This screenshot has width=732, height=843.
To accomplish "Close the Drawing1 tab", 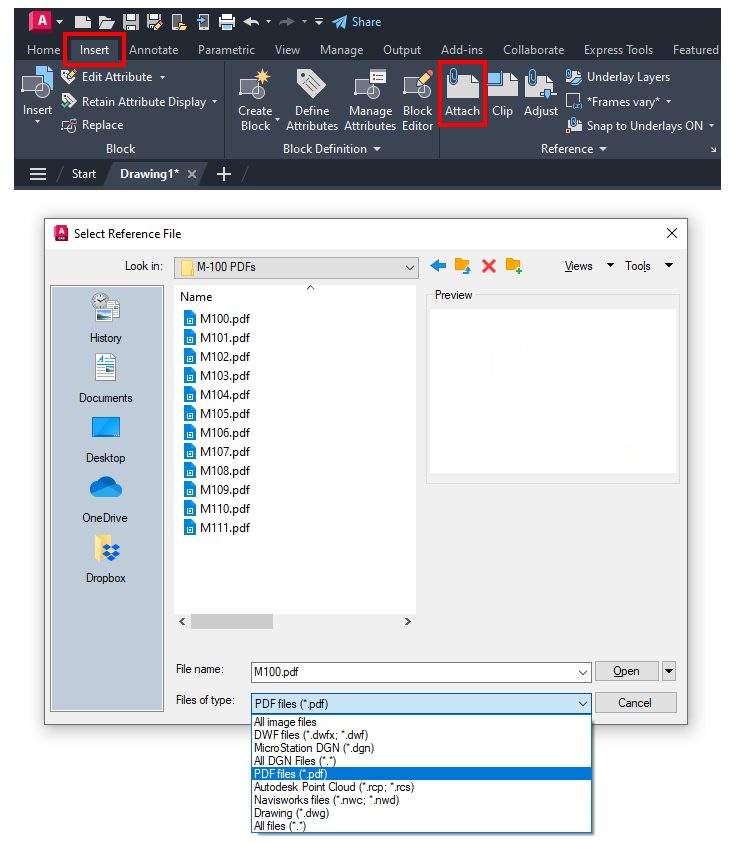I will point(192,174).
